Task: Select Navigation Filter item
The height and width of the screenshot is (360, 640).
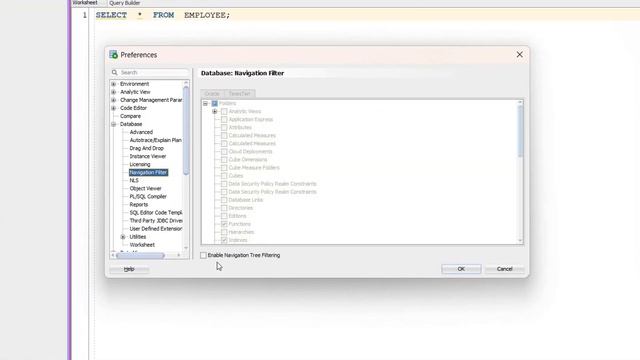Action: point(148,172)
